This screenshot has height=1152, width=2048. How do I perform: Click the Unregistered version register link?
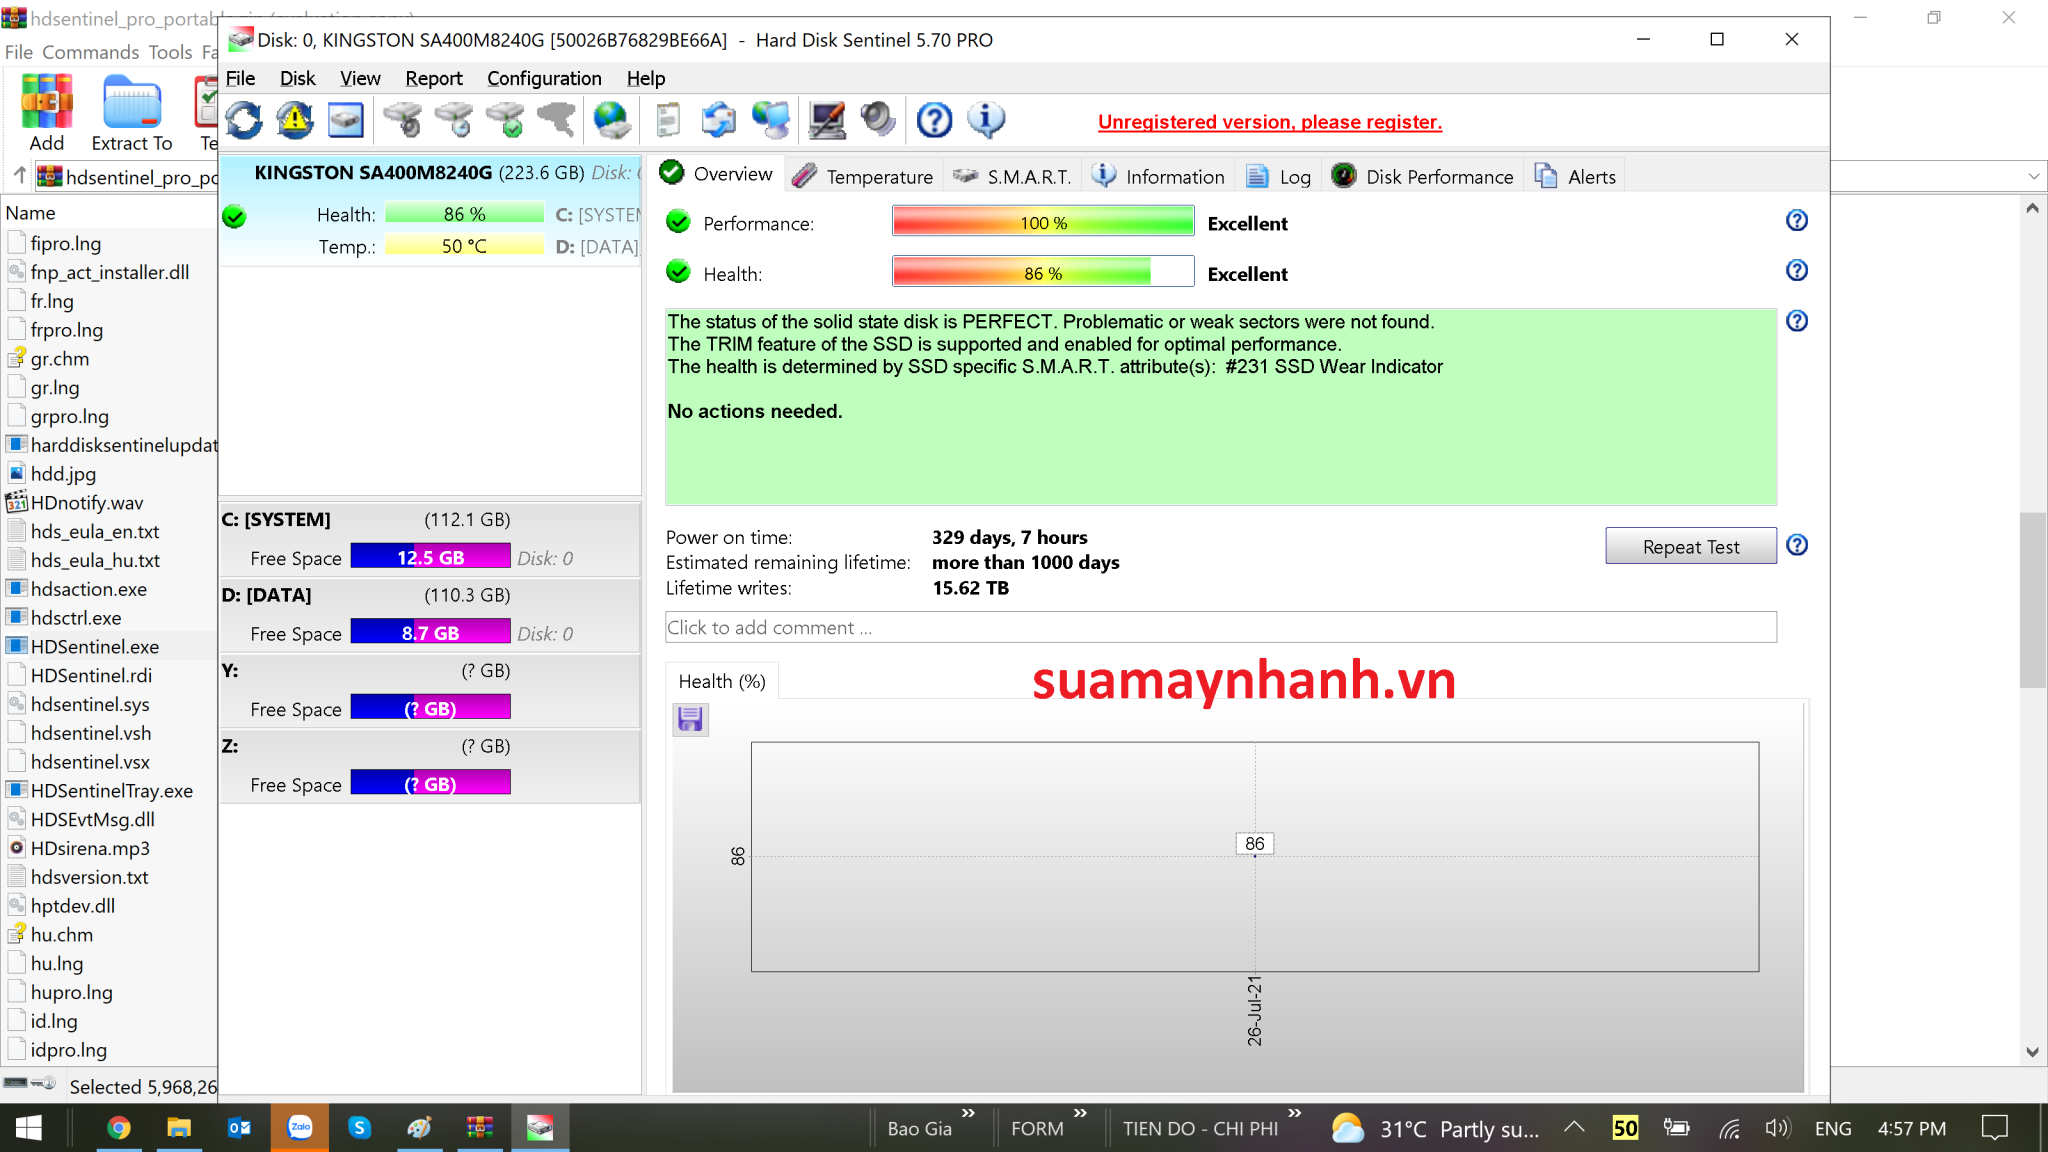pyautogui.click(x=1269, y=122)
